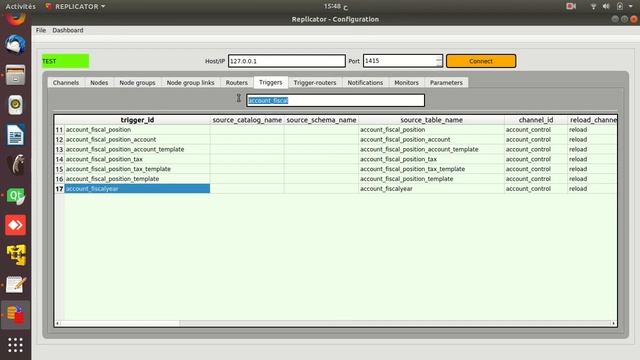Switch to the Nodes tab
Screen dimensions: 640x360
99,82
